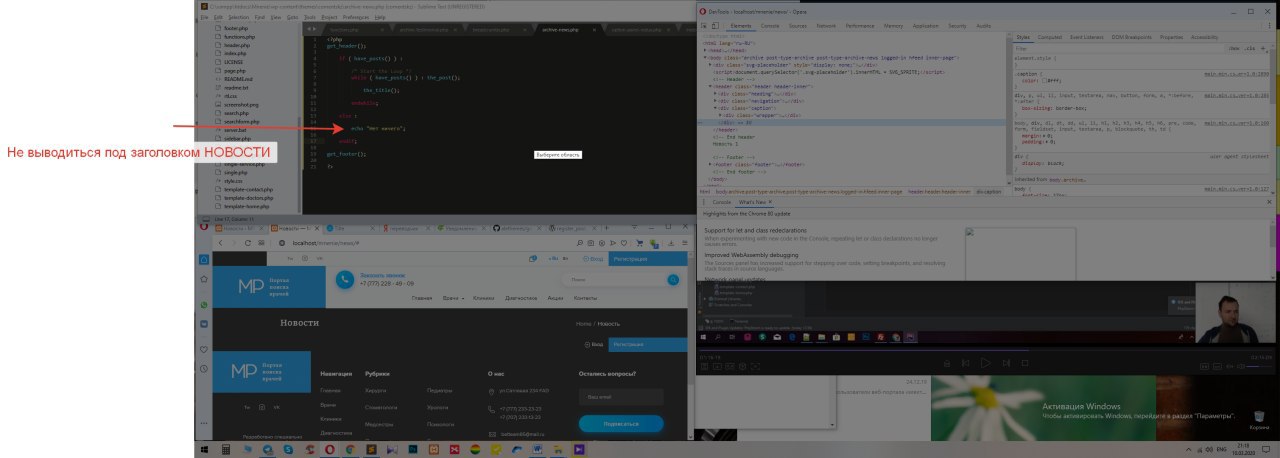Click the Ваш email input in footer
The image size is (1280, 458).
point(621,397)
